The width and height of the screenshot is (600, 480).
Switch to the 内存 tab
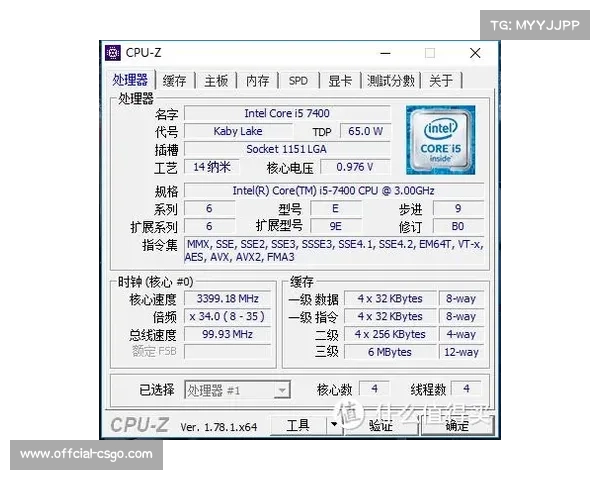(x=258, y=81)
